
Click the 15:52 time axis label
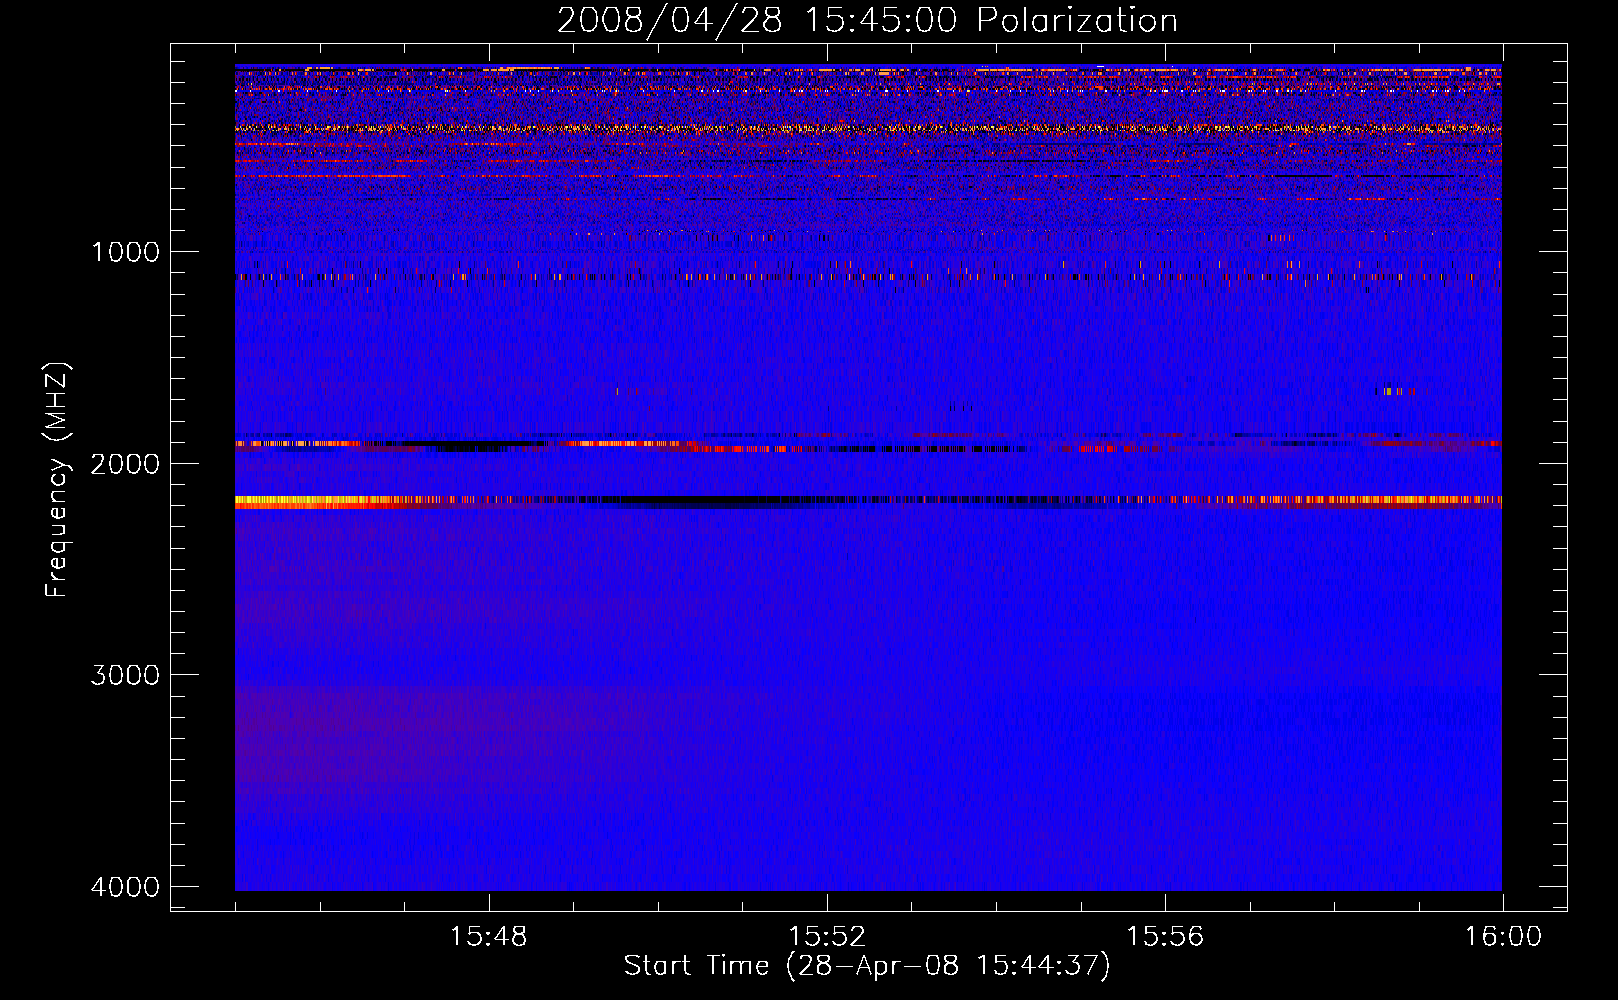point(826,937)
